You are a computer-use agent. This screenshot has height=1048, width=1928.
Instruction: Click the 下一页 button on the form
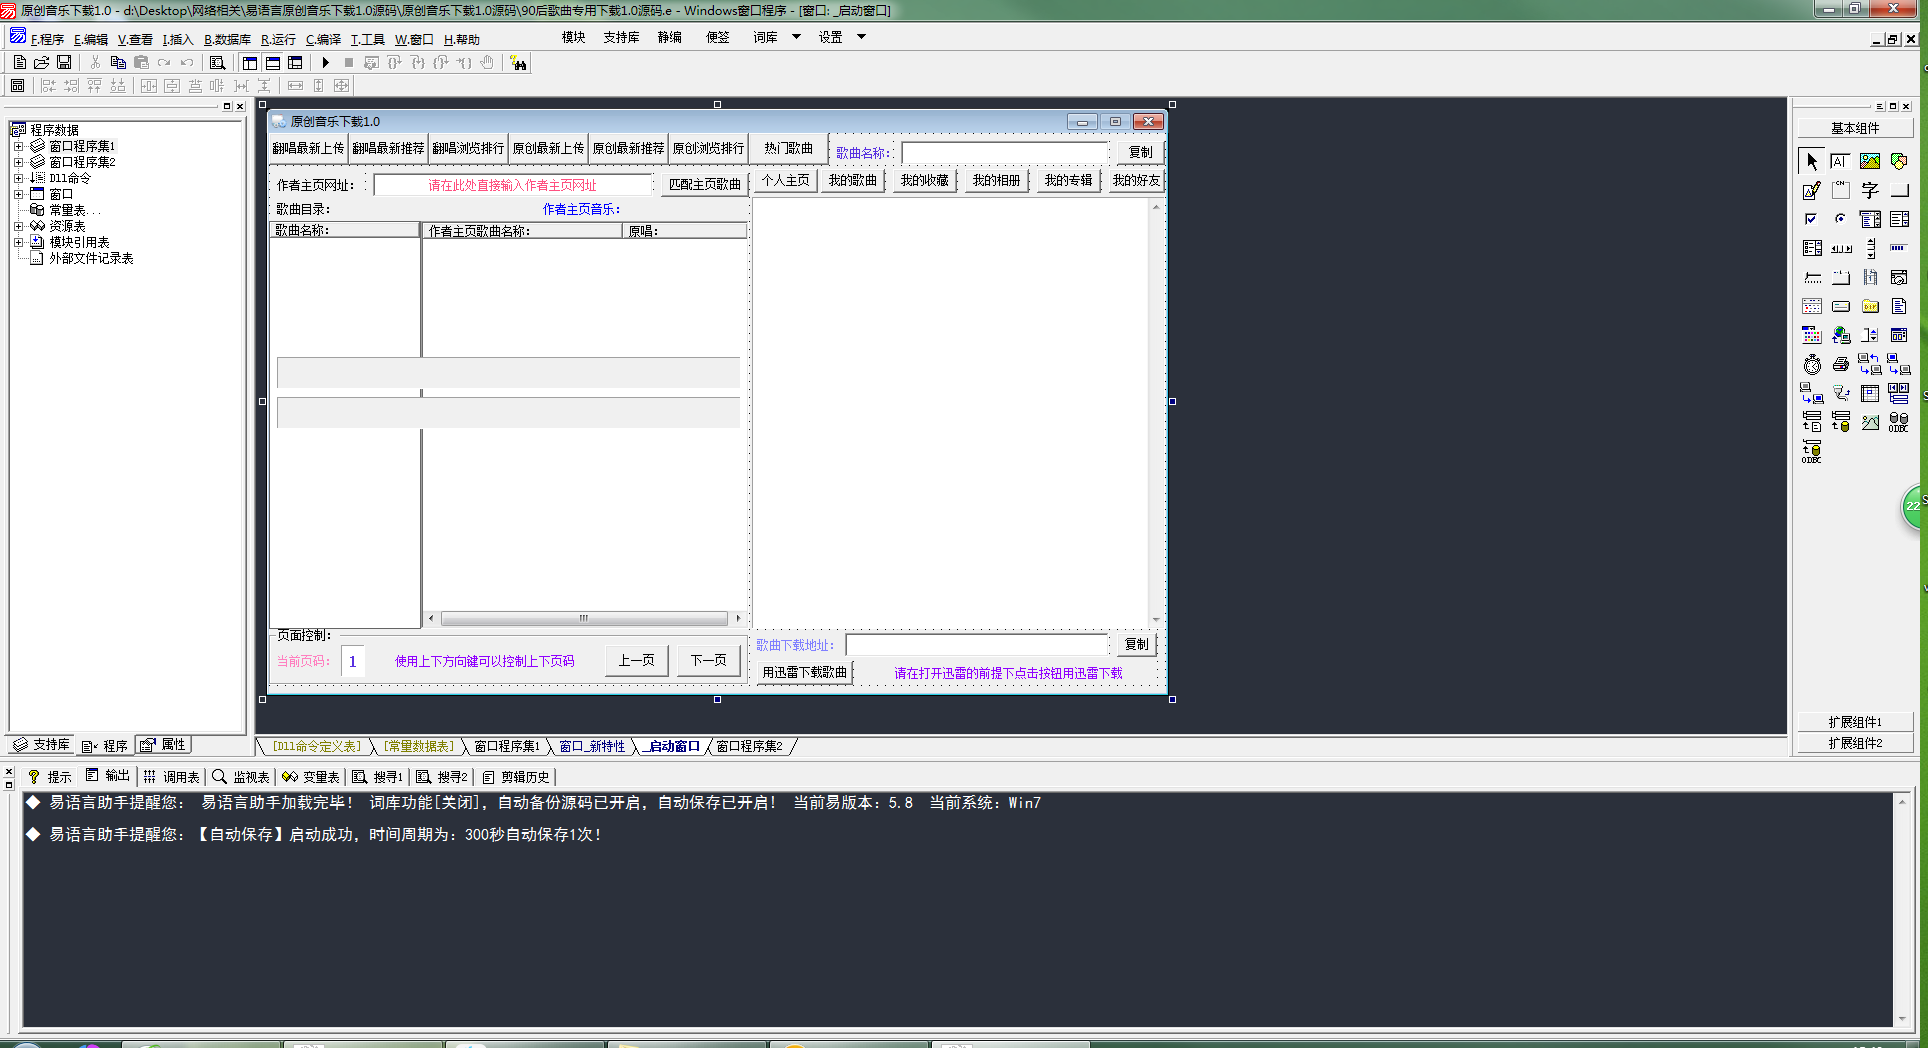point(708,661)
